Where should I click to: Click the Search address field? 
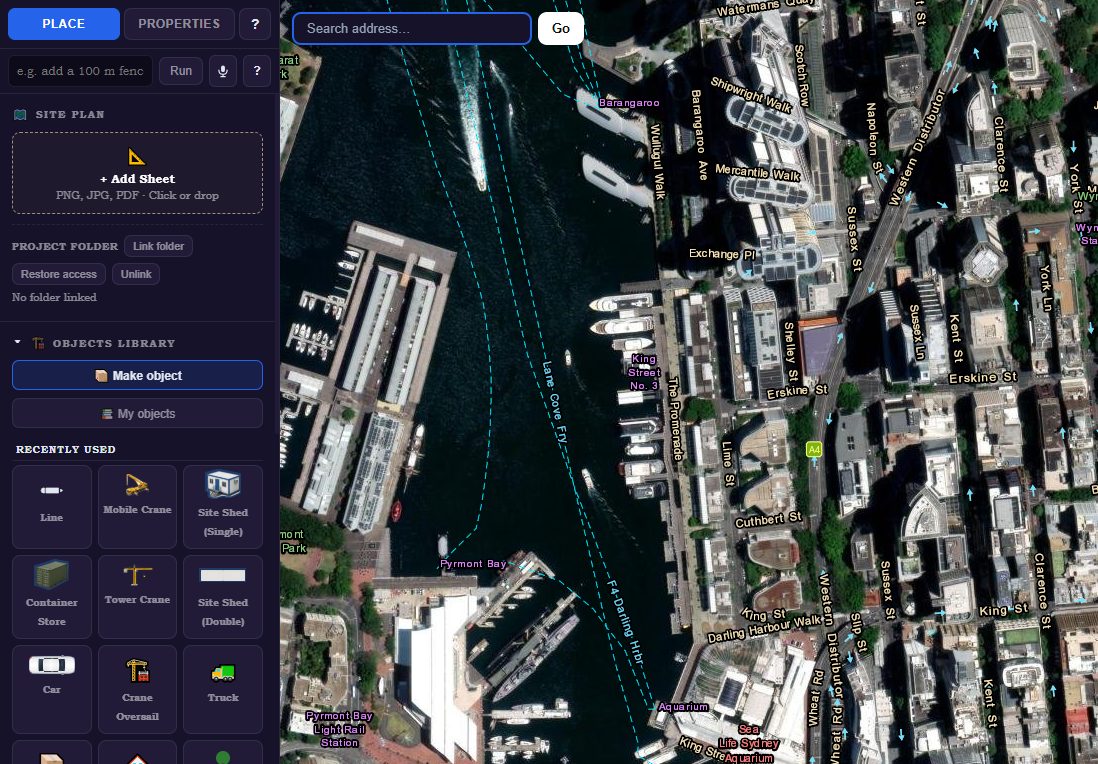pyautogui.click(x=412, y=29)
